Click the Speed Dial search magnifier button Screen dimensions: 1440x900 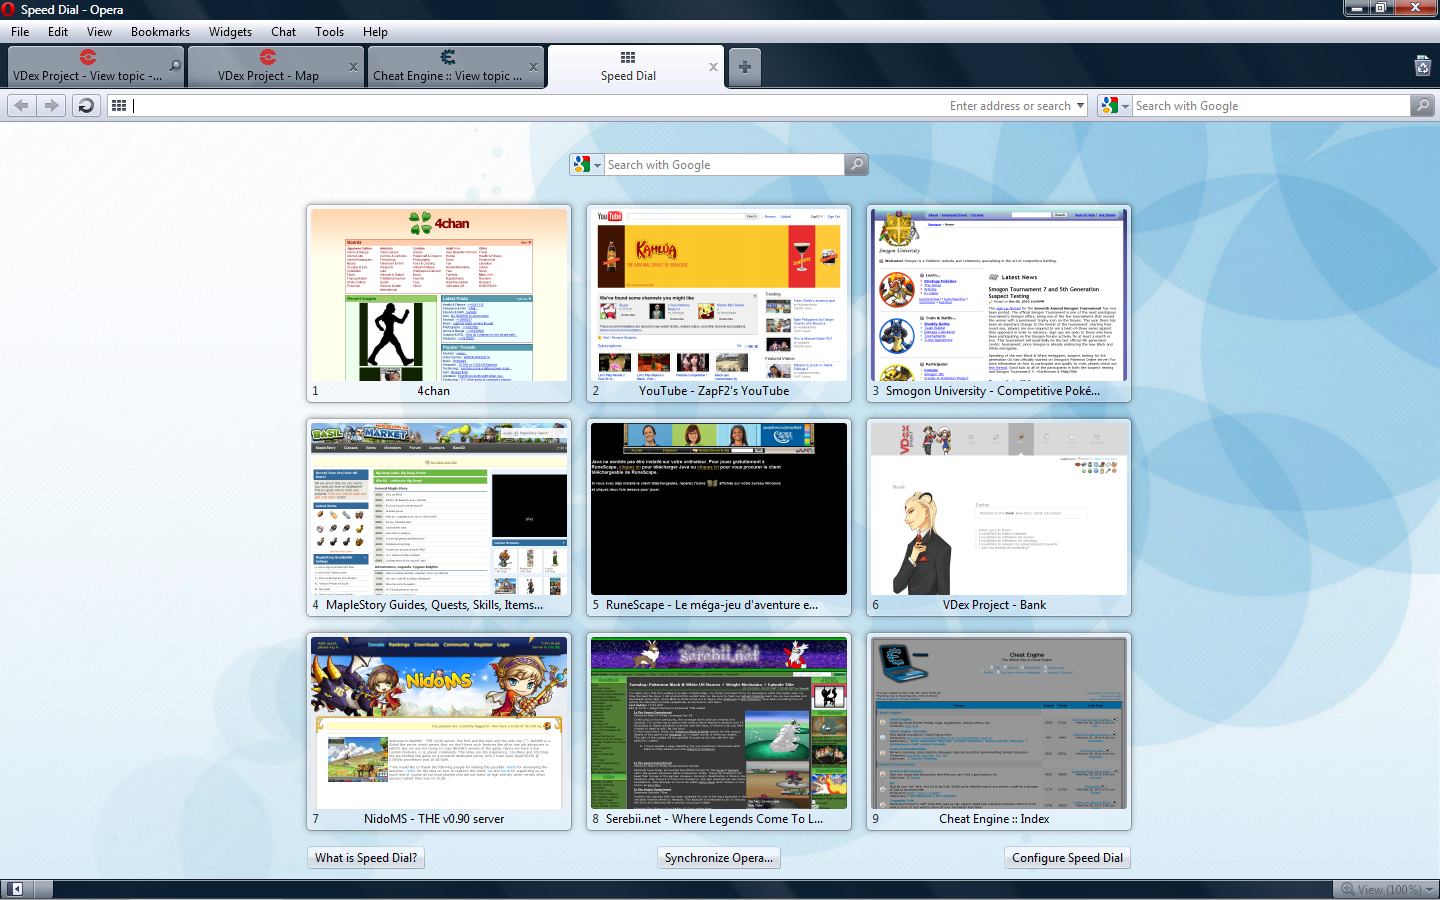pyautogui.click(x=856, y=165)
